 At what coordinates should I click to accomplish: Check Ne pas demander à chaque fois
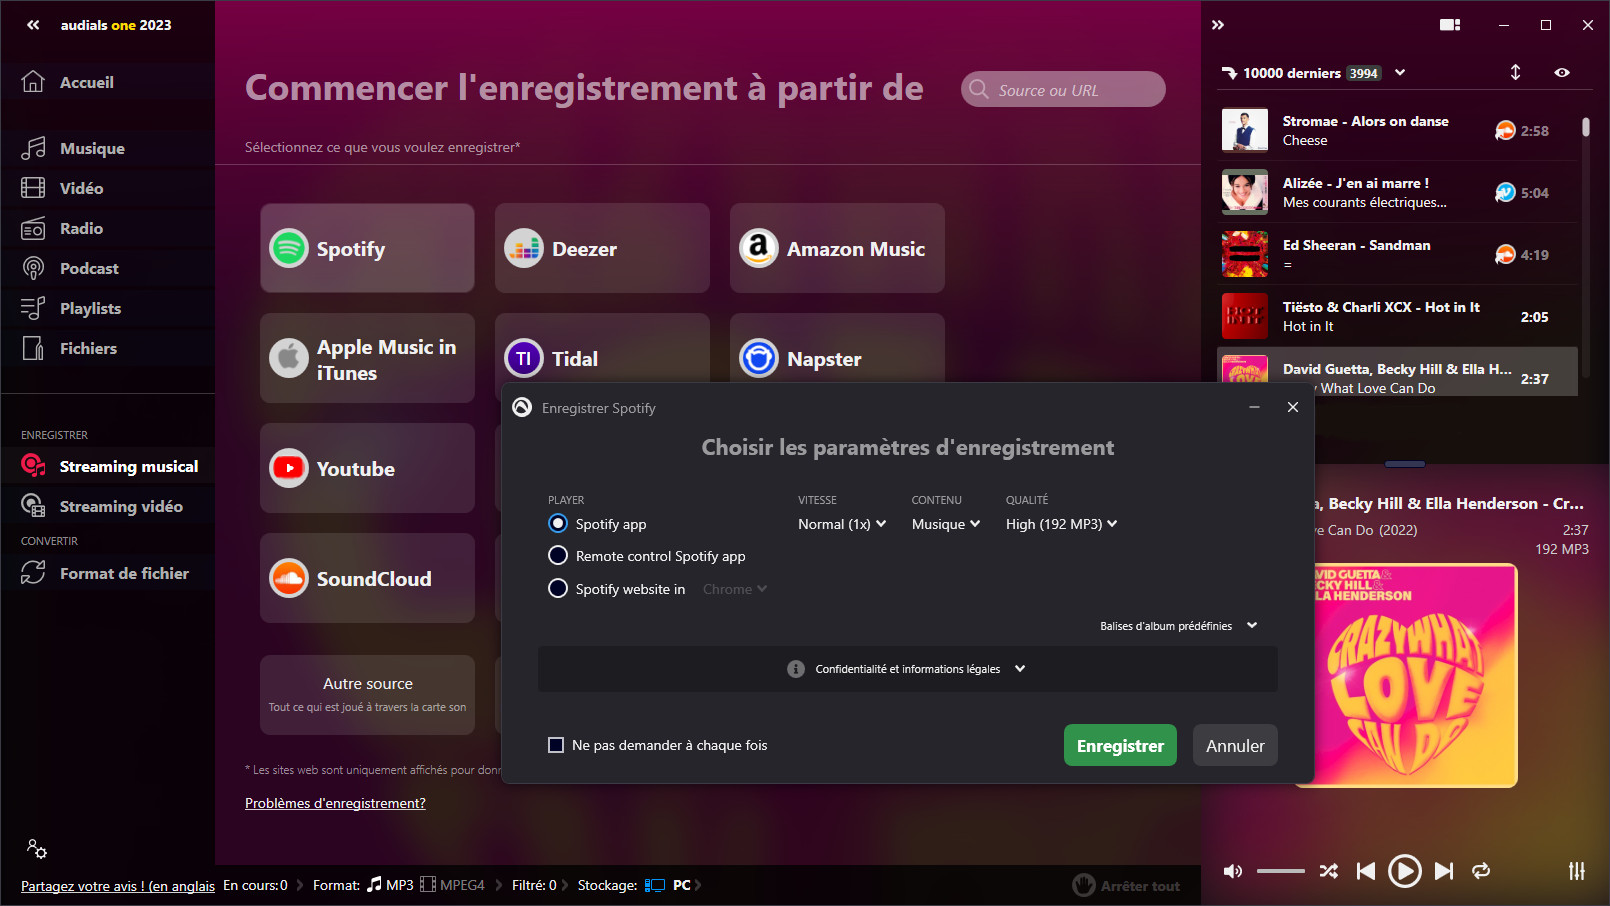coord(556,745)
